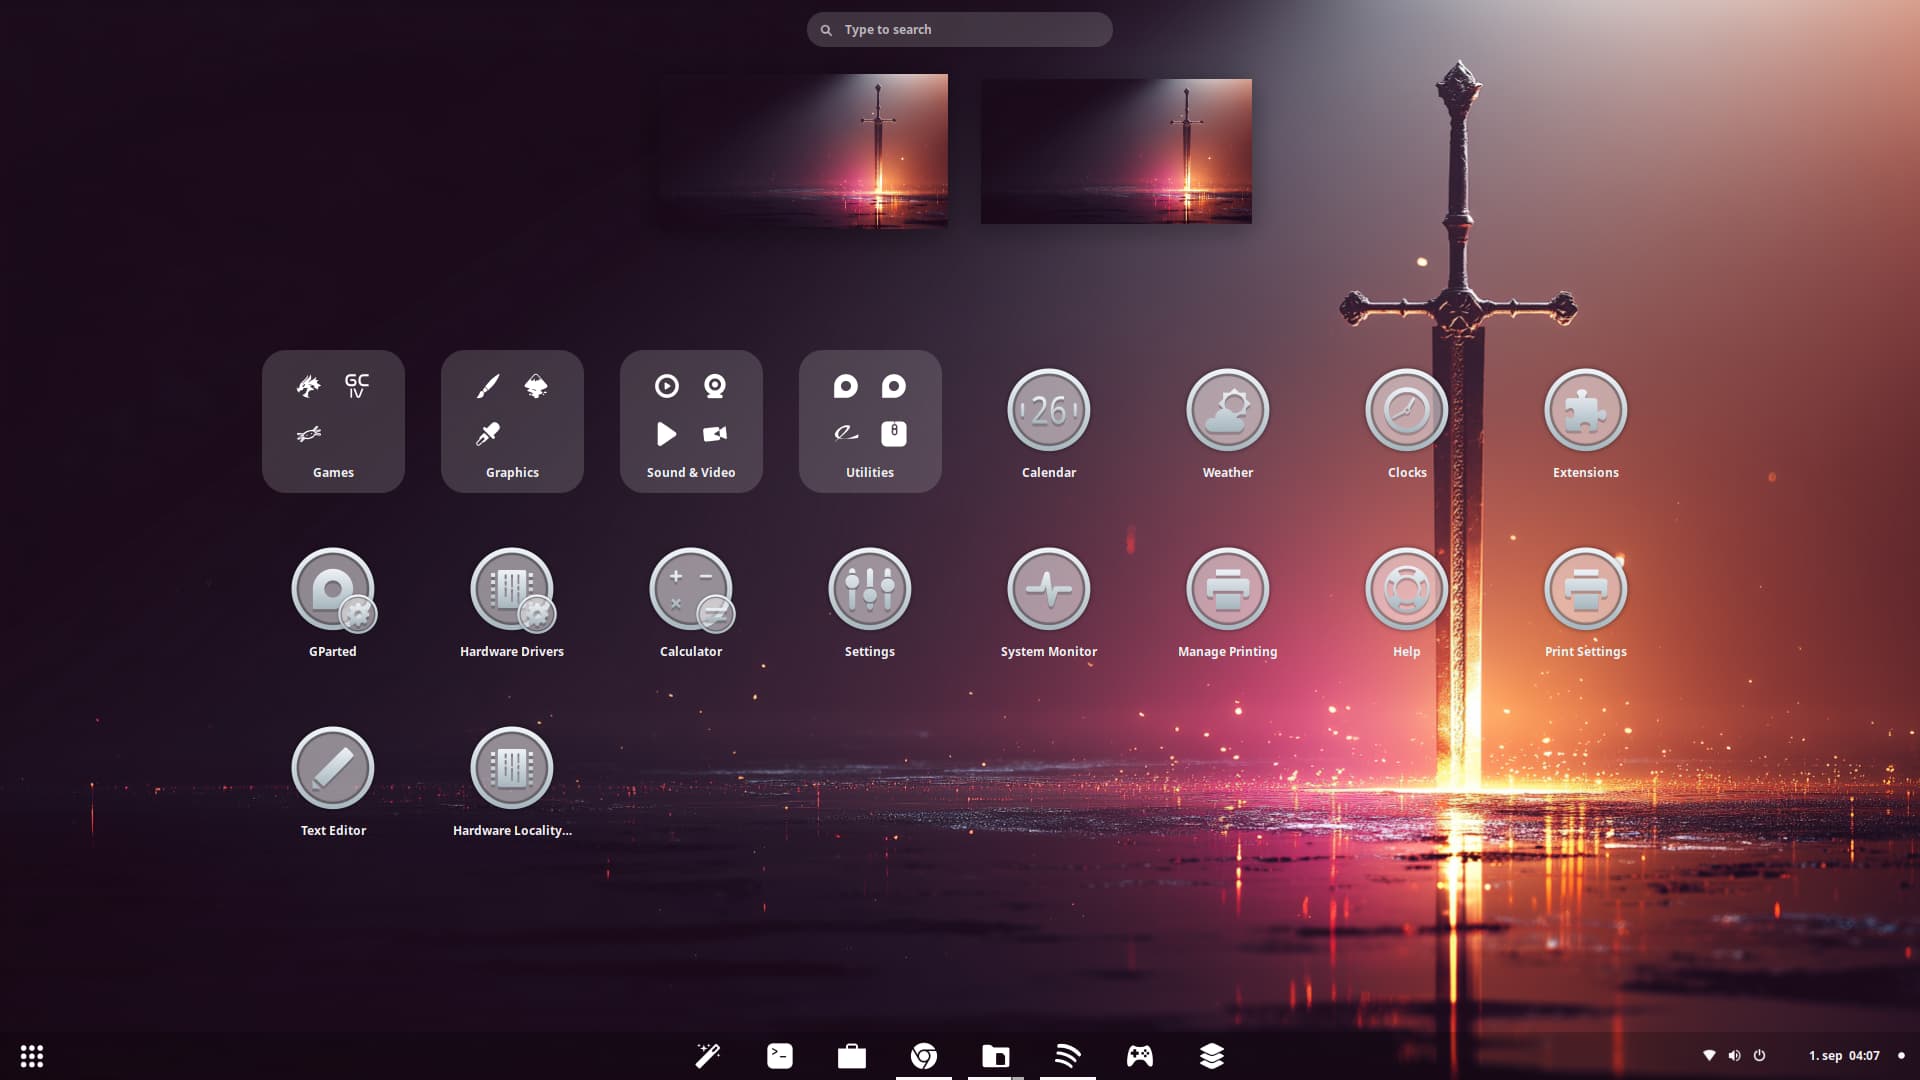Launch the Weather application

point(1227,411)
